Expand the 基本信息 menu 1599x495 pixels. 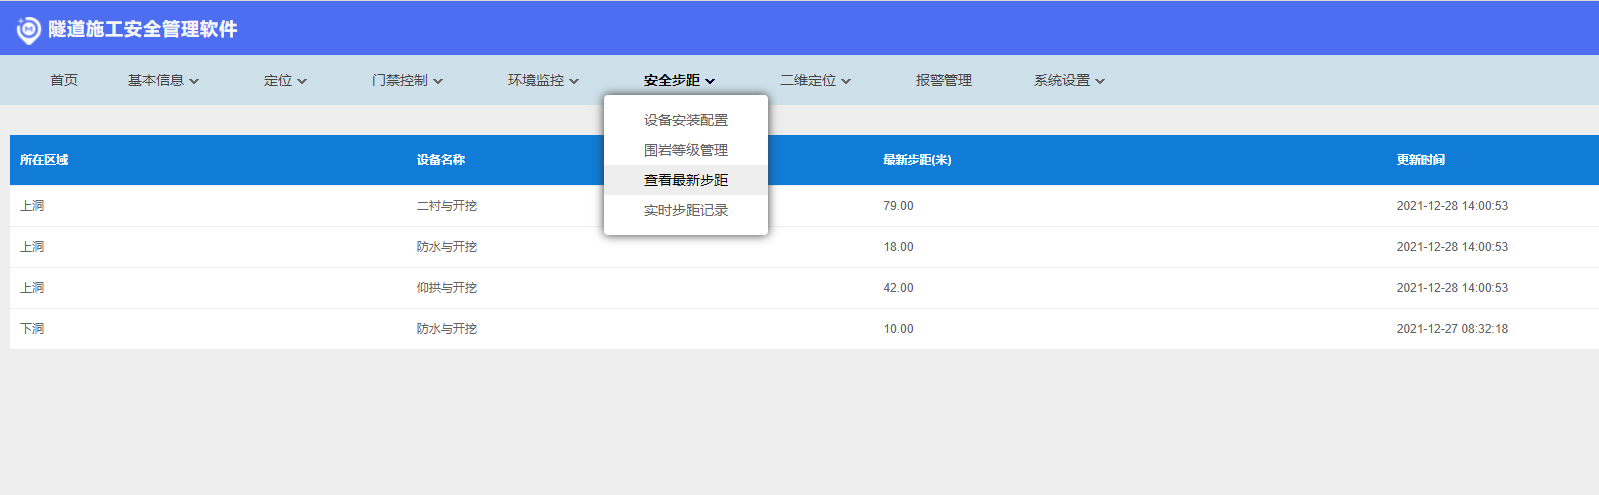(x=163, y=80)
